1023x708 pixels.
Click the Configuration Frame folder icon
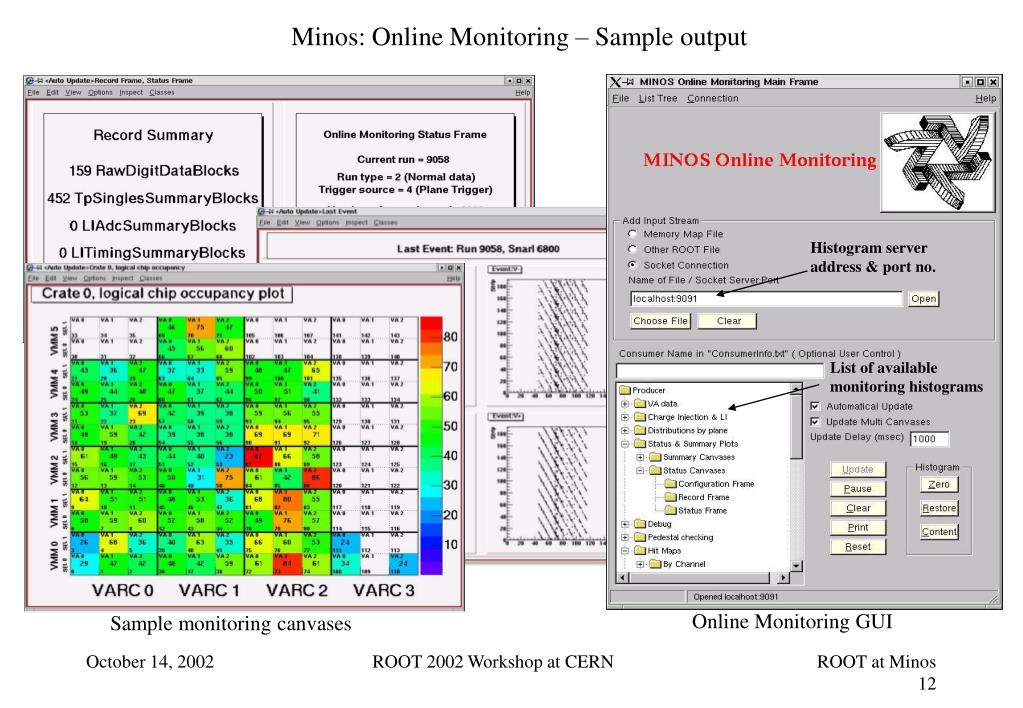[671, 484]
